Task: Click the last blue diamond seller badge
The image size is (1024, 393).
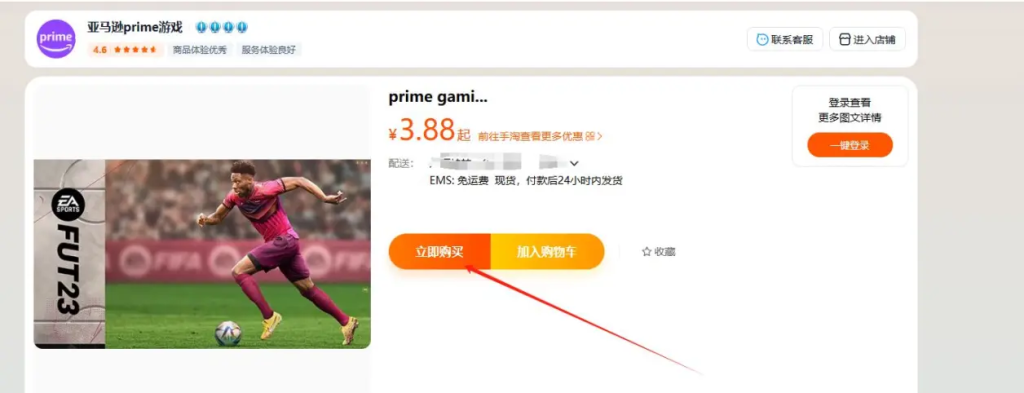Action: coord(242,27)
